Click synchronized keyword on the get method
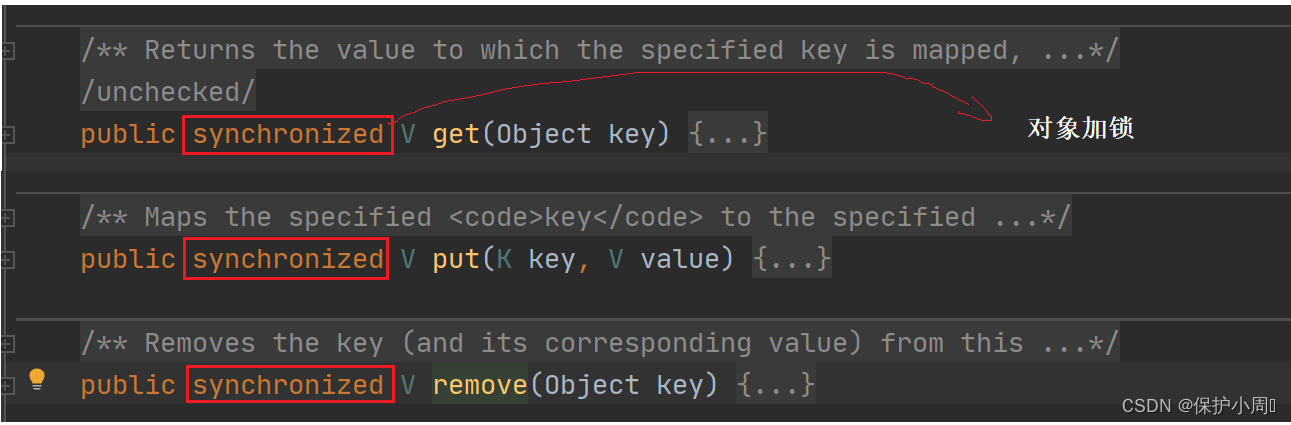1291x425 pixels. pyautogui.click(x=288, y=134)
